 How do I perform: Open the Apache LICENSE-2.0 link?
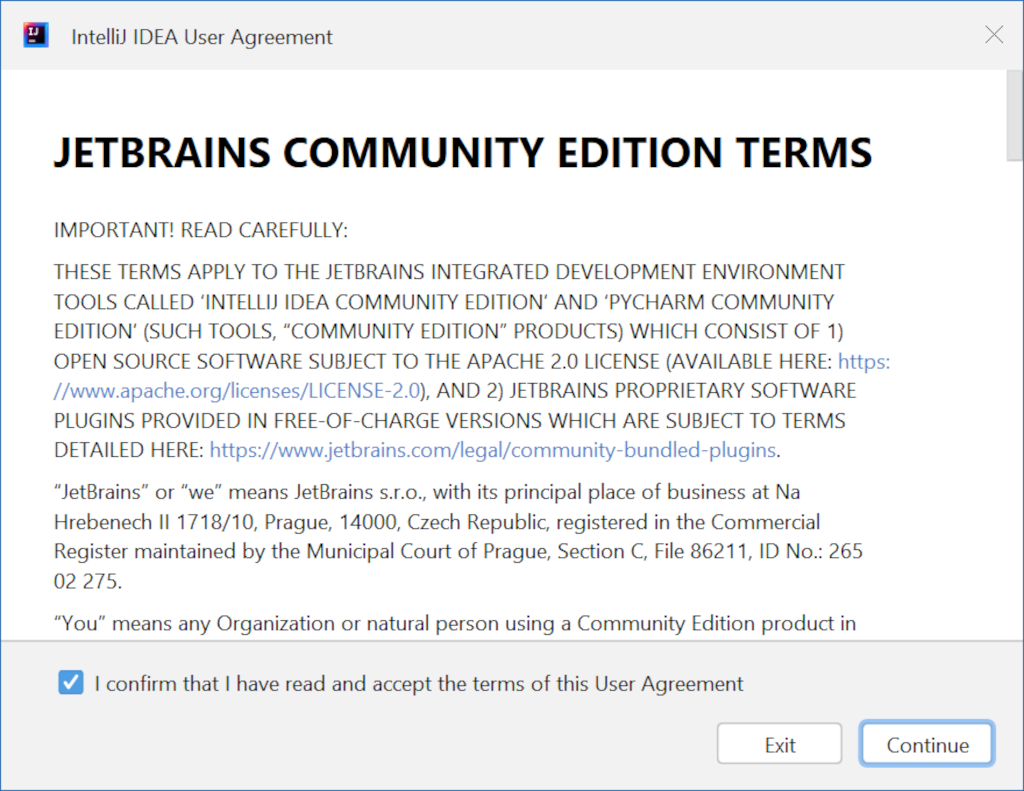click(x=237, y=391)
